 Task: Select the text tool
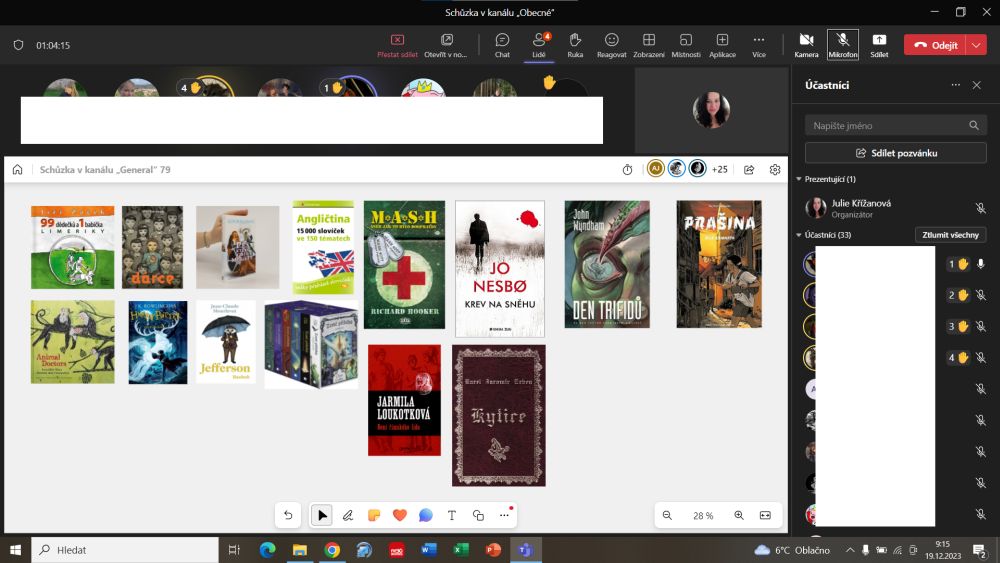click(x=452, y=515)
